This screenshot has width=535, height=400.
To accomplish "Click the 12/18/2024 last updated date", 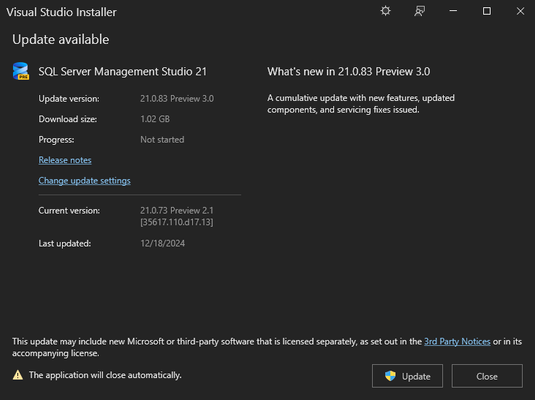I will (163, 243).
